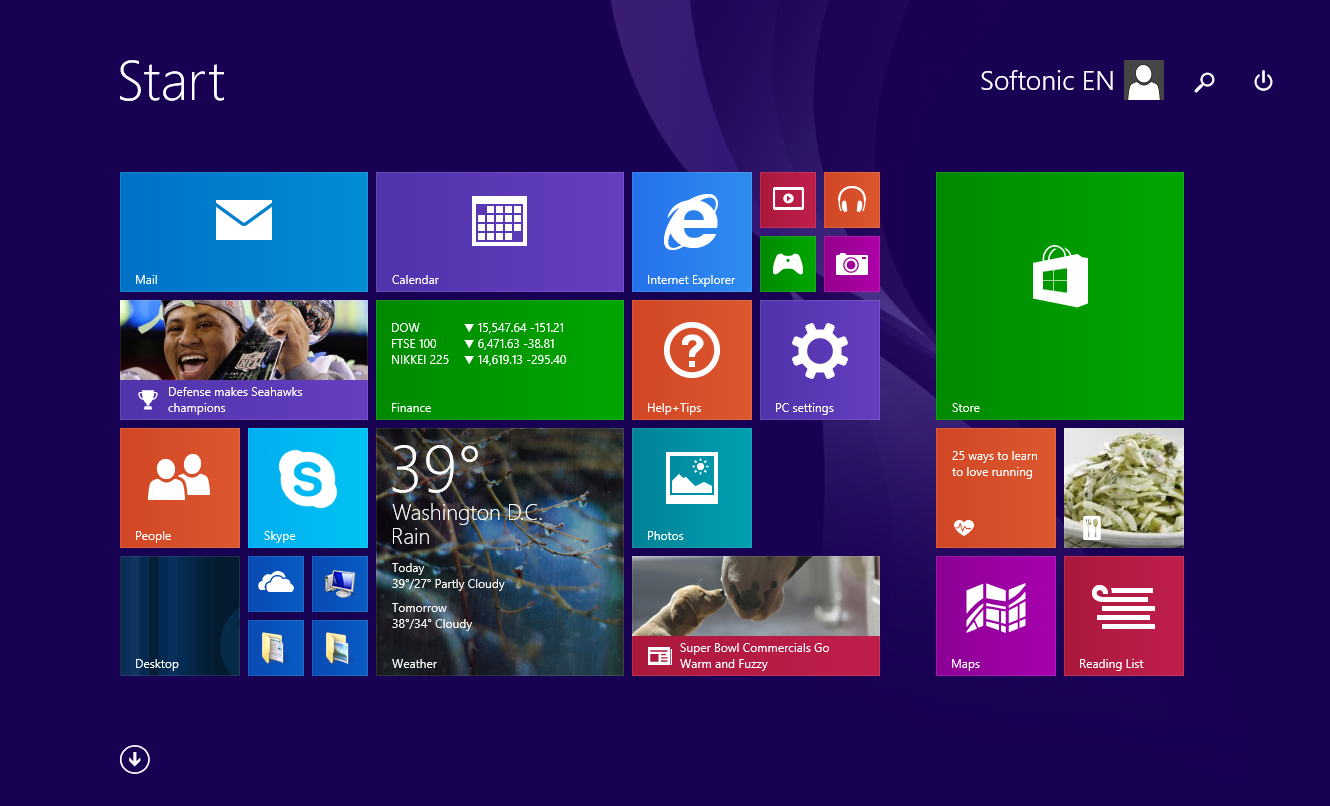Open the Skype tile
The image size is (1330, 806).
(307, 488)
